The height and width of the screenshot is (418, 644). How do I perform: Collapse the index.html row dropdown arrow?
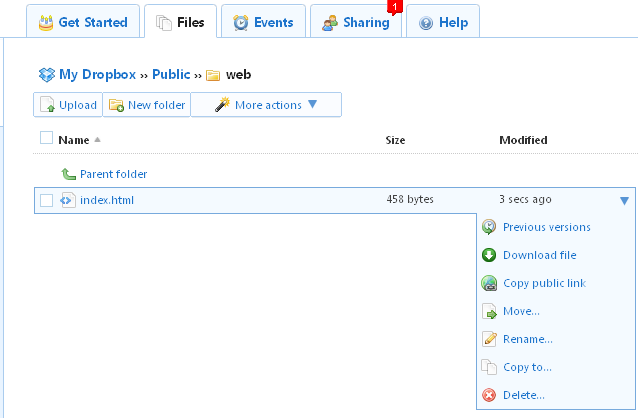(624, 200)
